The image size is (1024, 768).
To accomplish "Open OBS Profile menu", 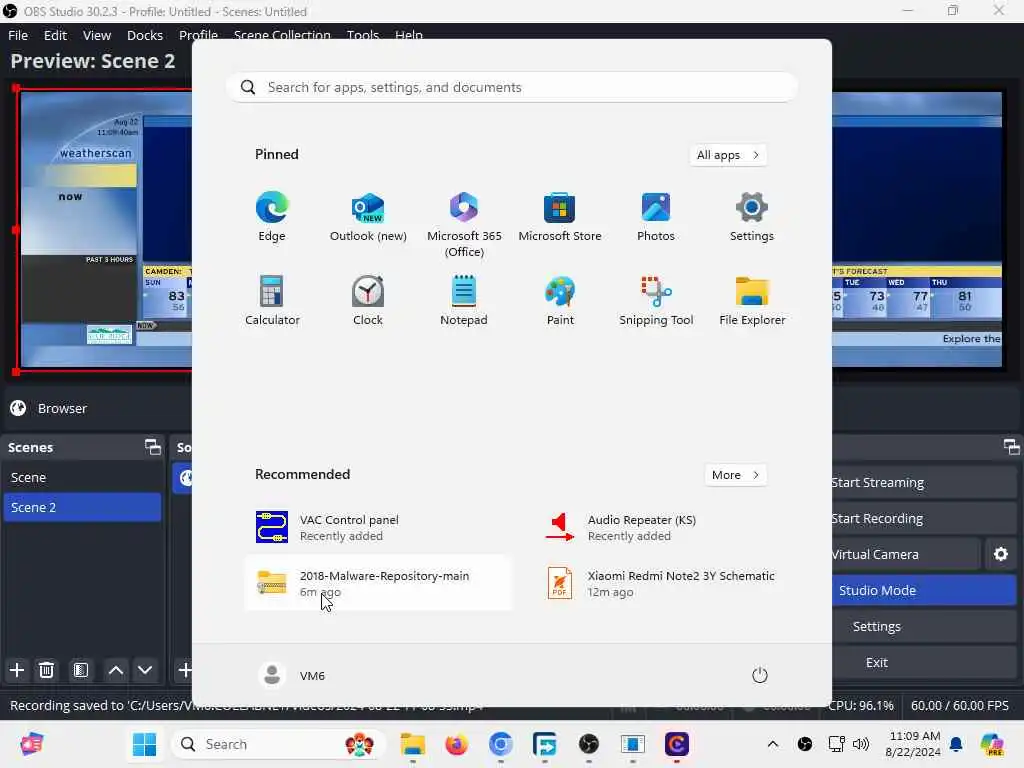I will pos(199,34).
